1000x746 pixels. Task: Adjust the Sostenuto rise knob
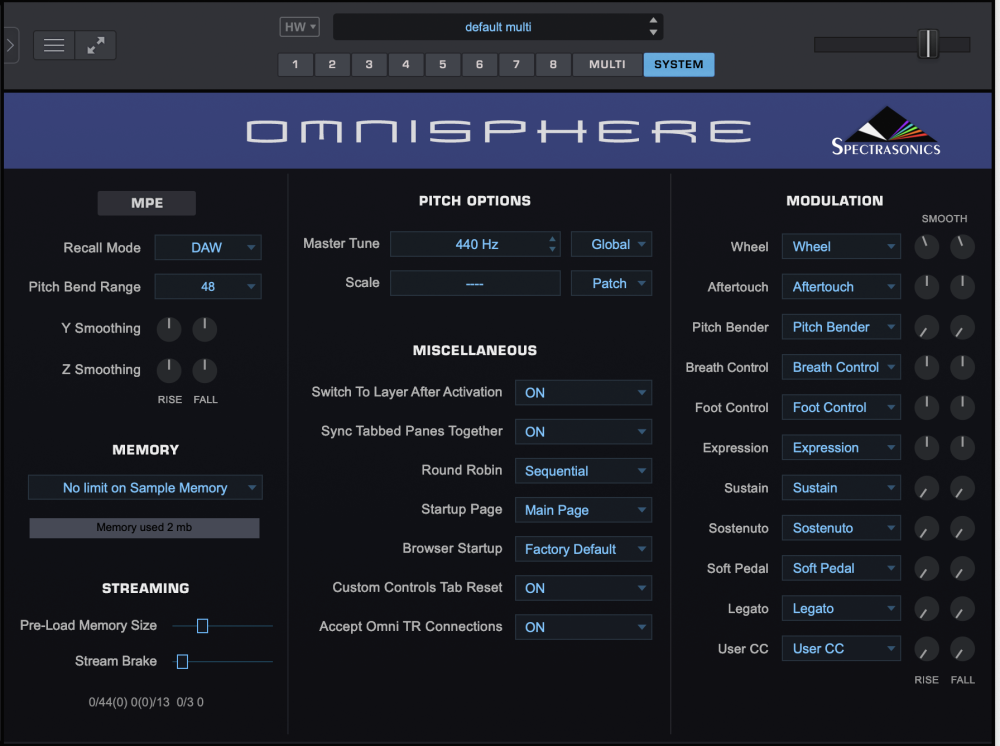(x=926, y=528)
